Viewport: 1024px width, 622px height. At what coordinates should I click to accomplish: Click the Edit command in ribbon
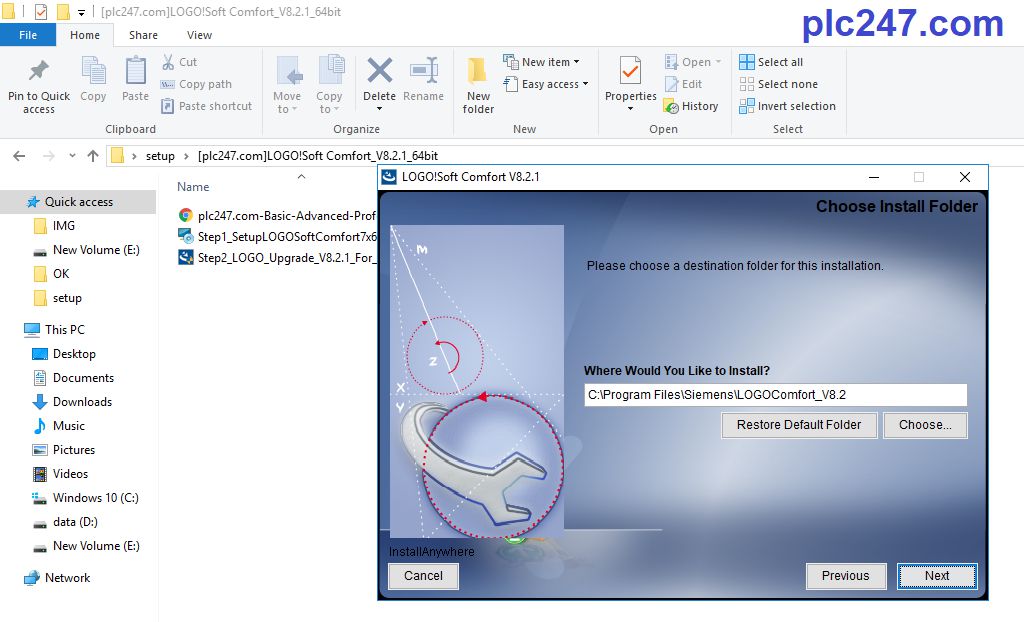(x=683, y=84)
